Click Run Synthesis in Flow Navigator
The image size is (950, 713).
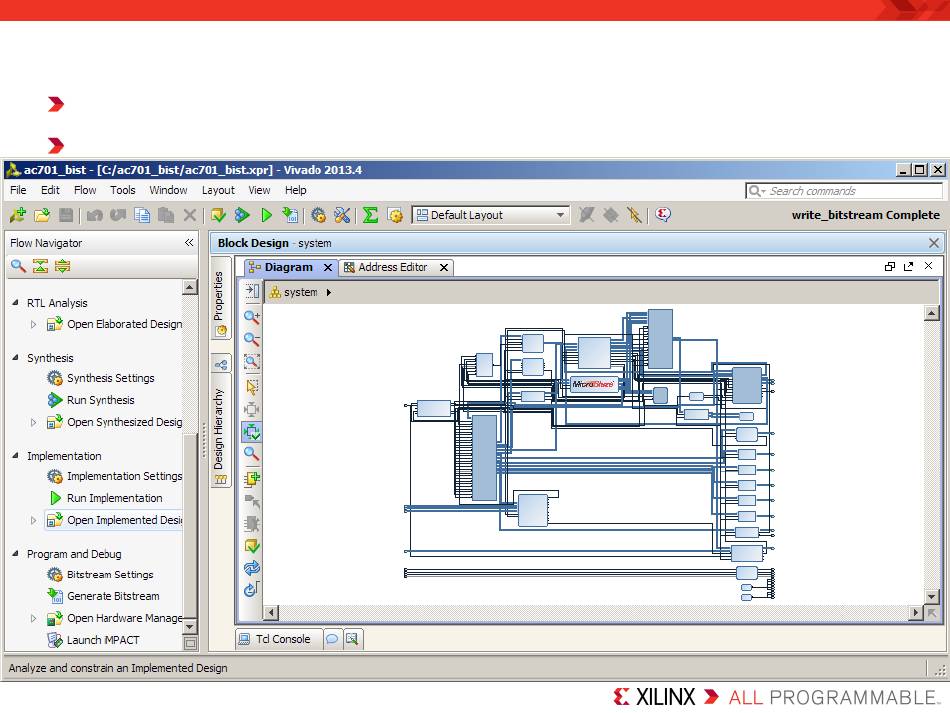(100, 400)
